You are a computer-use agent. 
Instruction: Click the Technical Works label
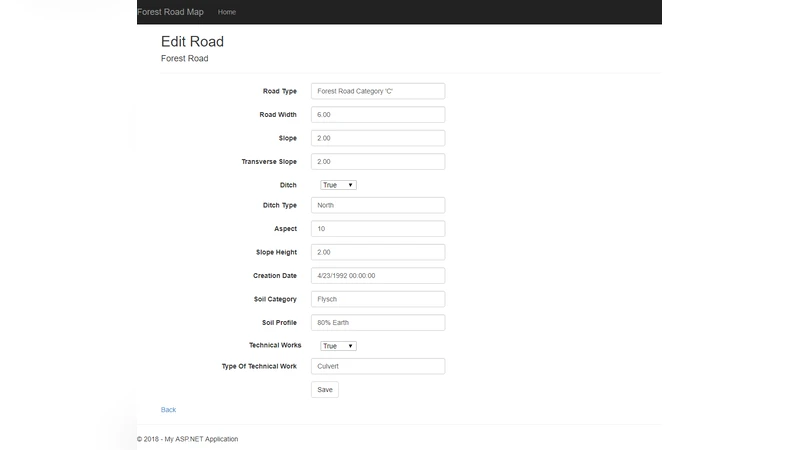point(275,345)
